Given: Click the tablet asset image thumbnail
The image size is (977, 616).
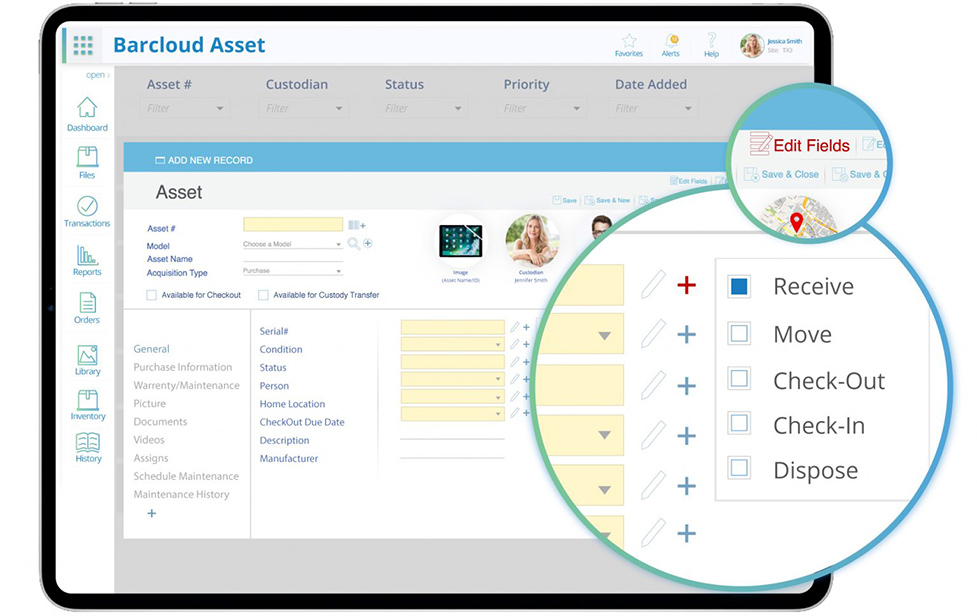Looking at the screenshot, I should pos(460,241).
